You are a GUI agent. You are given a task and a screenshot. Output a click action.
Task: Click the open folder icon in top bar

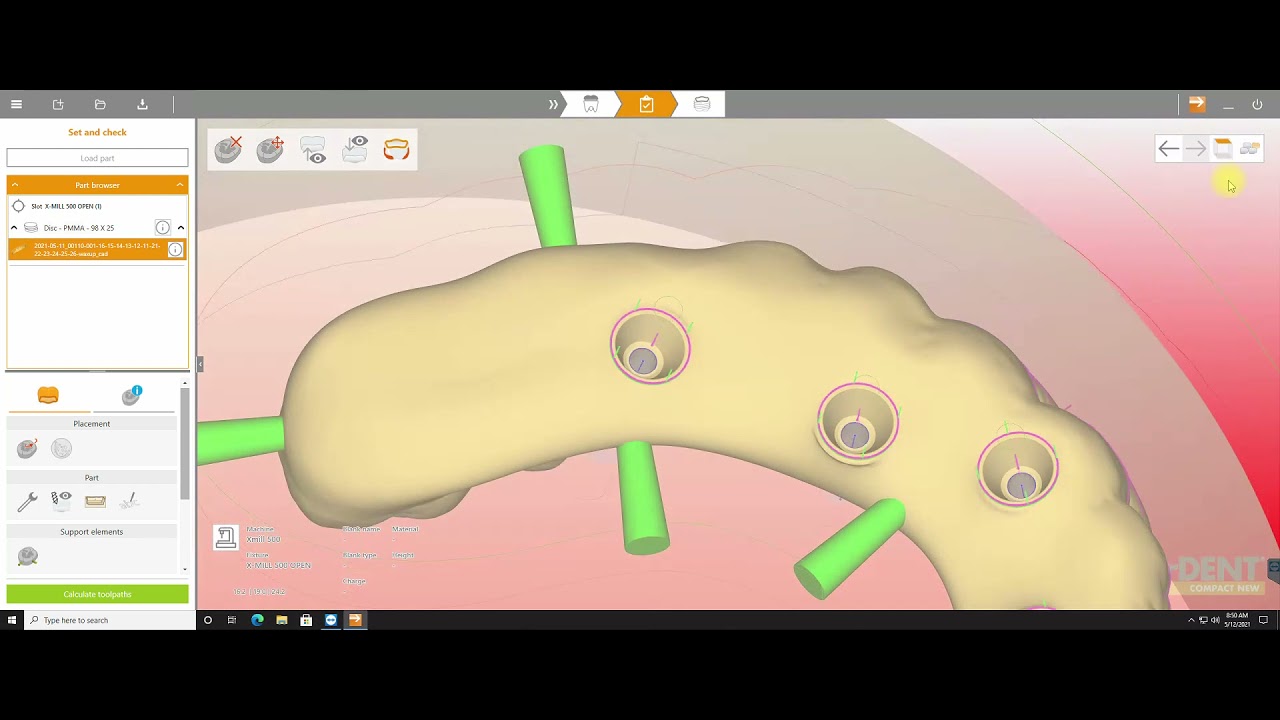[x=100, y=104]
